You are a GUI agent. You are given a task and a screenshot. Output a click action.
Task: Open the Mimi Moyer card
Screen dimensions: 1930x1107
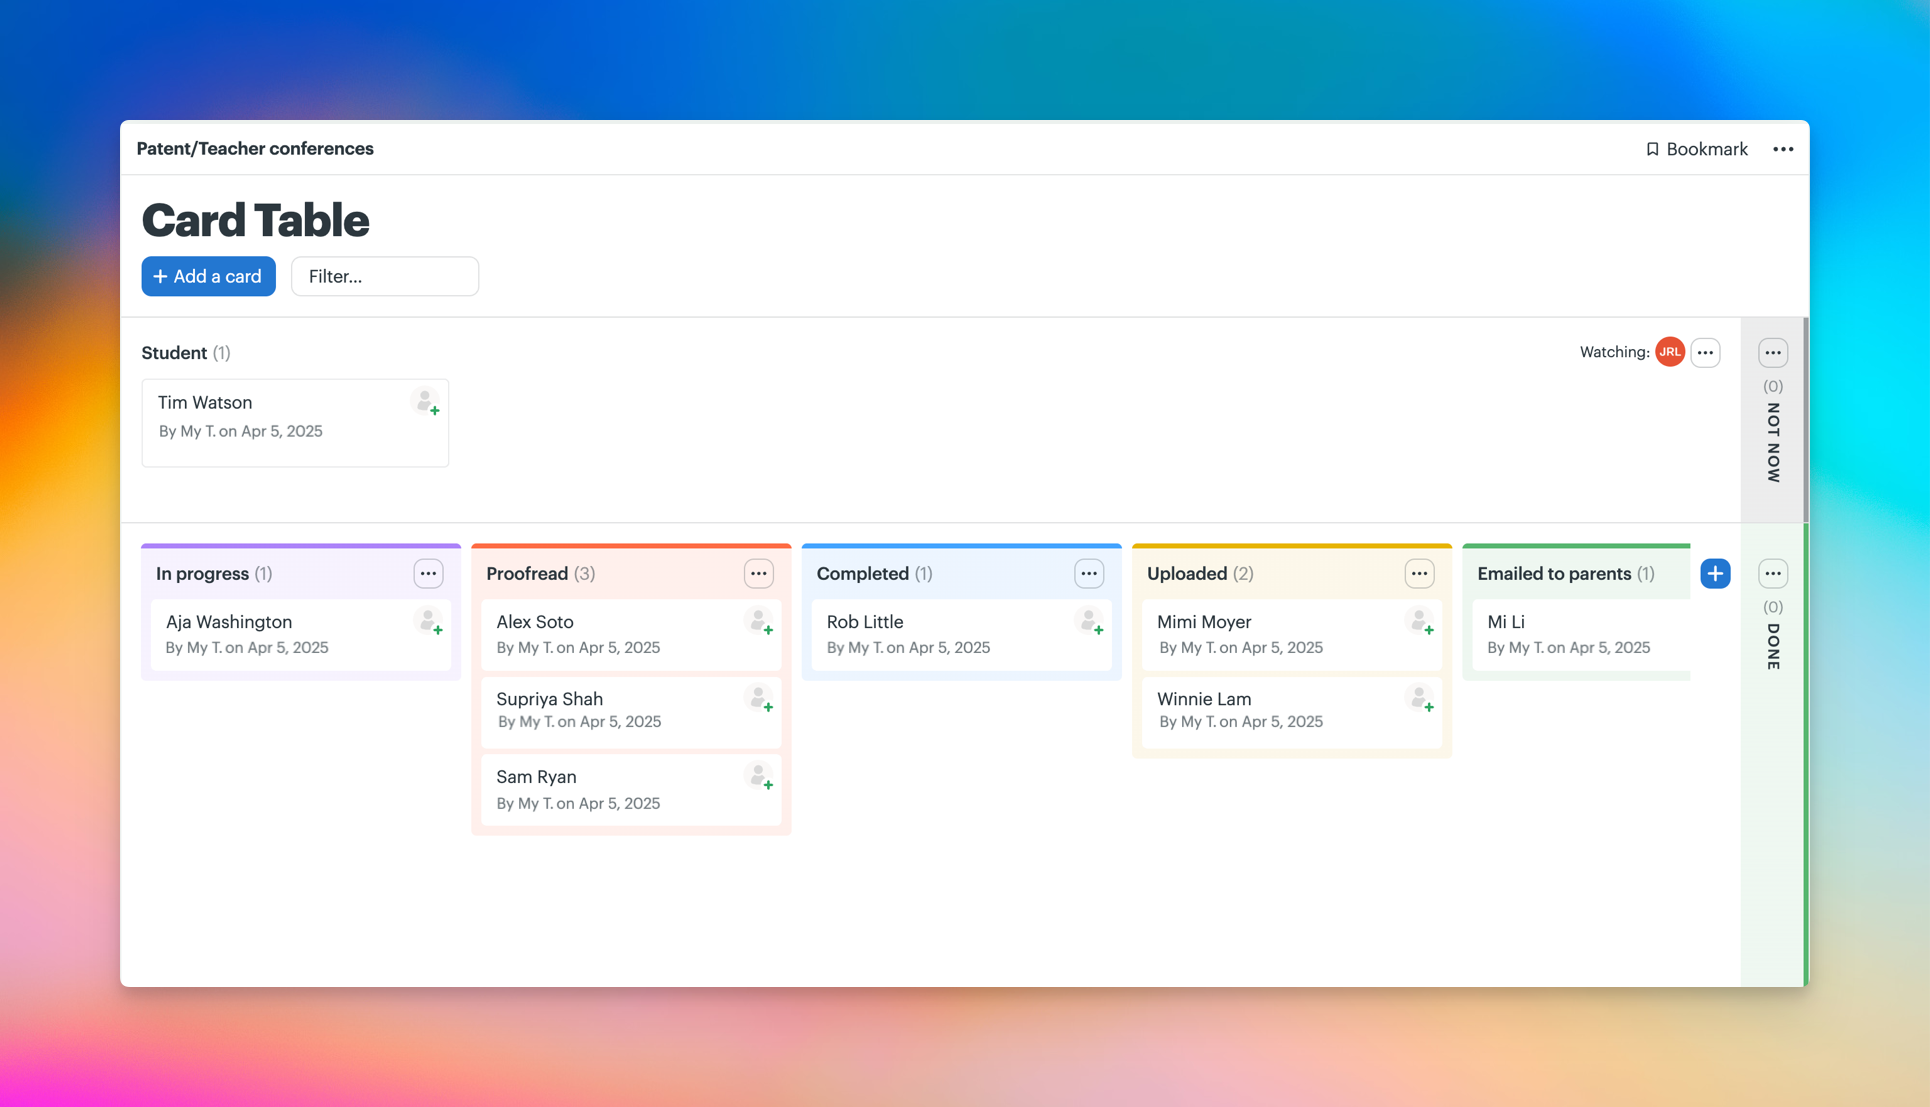coord(1291,634)
